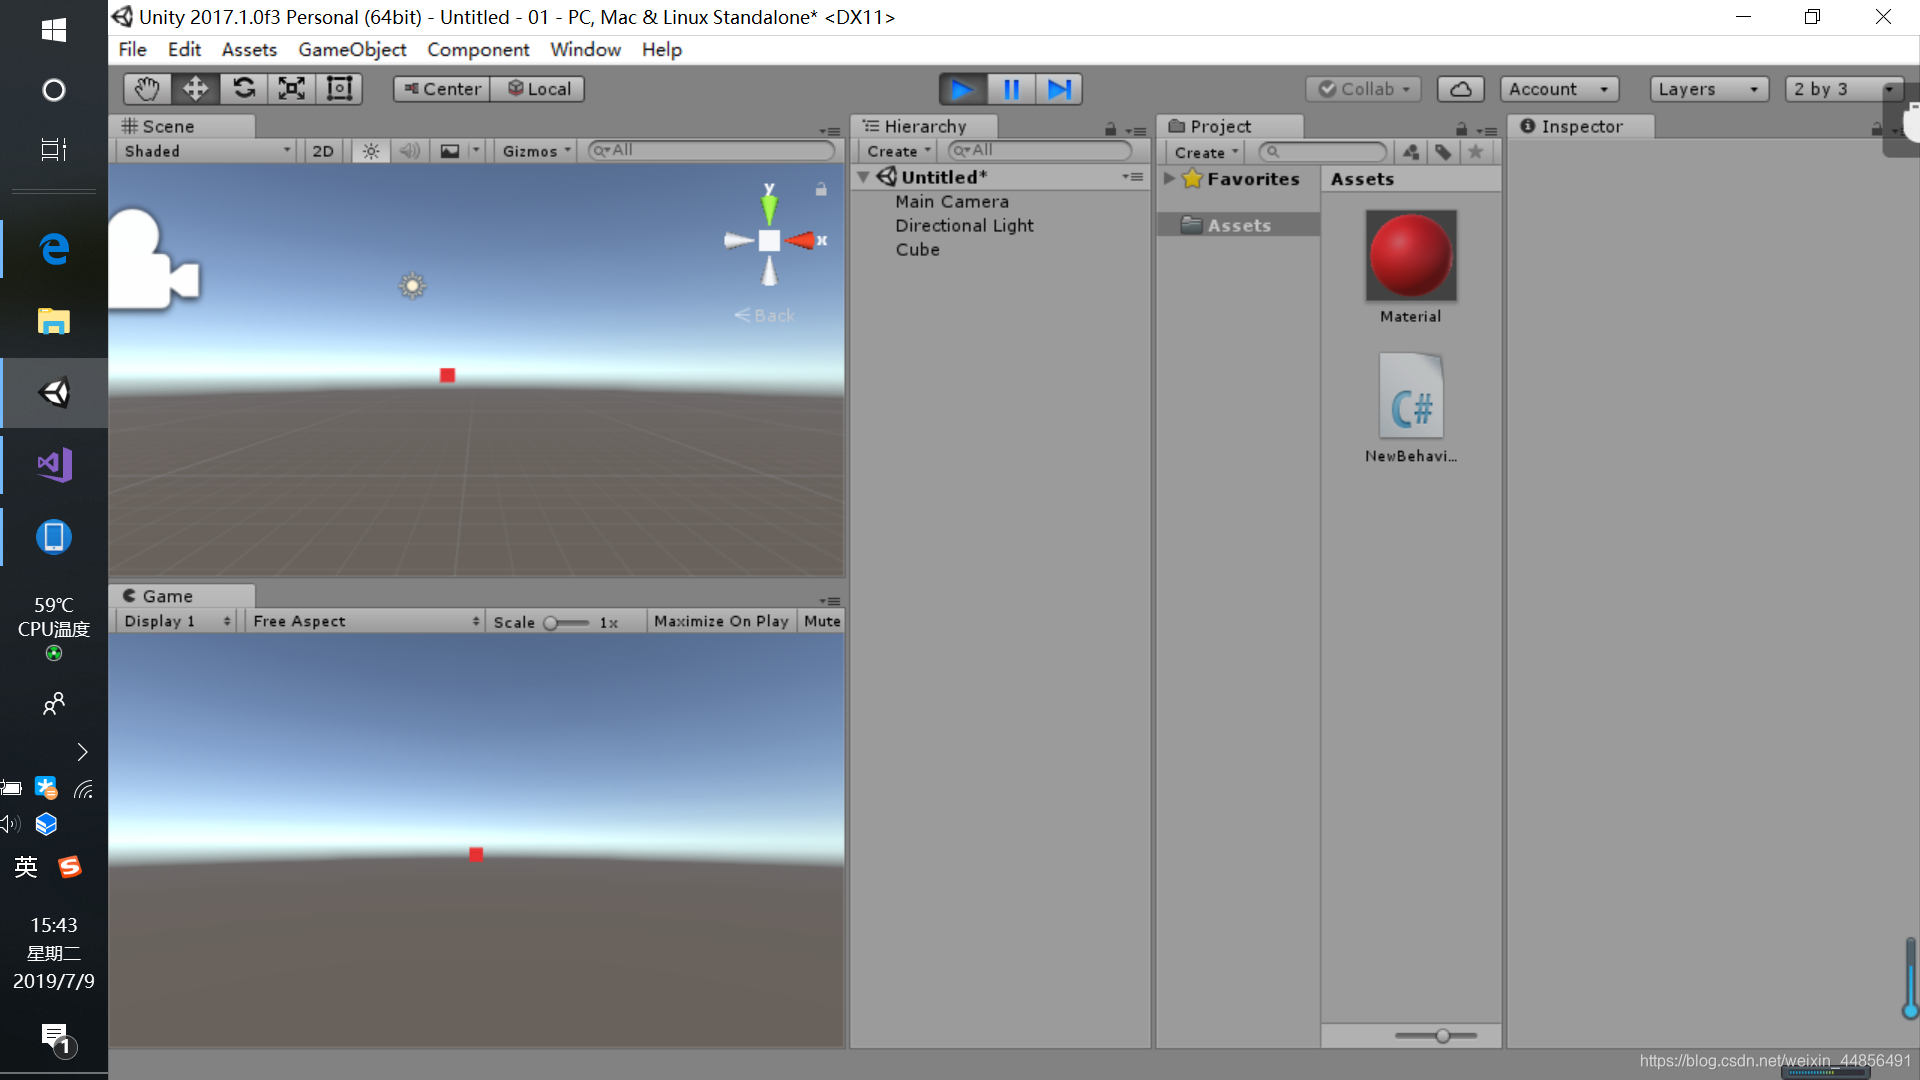Image resolution: width=1920 pixels, height=1080 pixels.
Task: Select the Scale tool icon
Action: pyautogui.click(x=291, y=89)
